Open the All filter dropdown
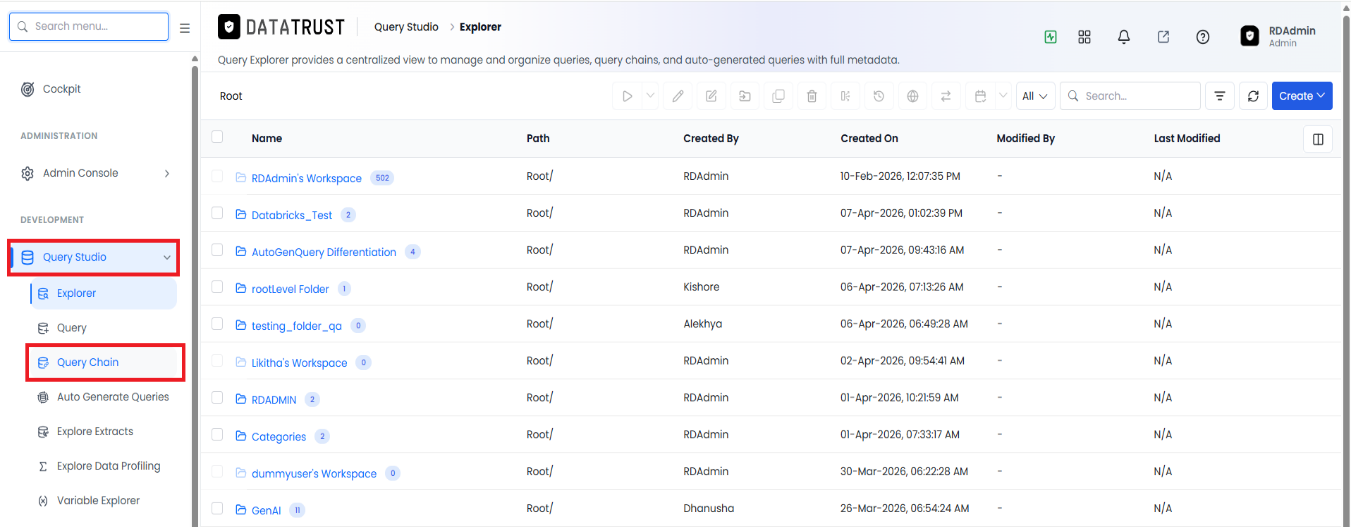The width and height of the screenshot is (1351, 527). 1035,96
